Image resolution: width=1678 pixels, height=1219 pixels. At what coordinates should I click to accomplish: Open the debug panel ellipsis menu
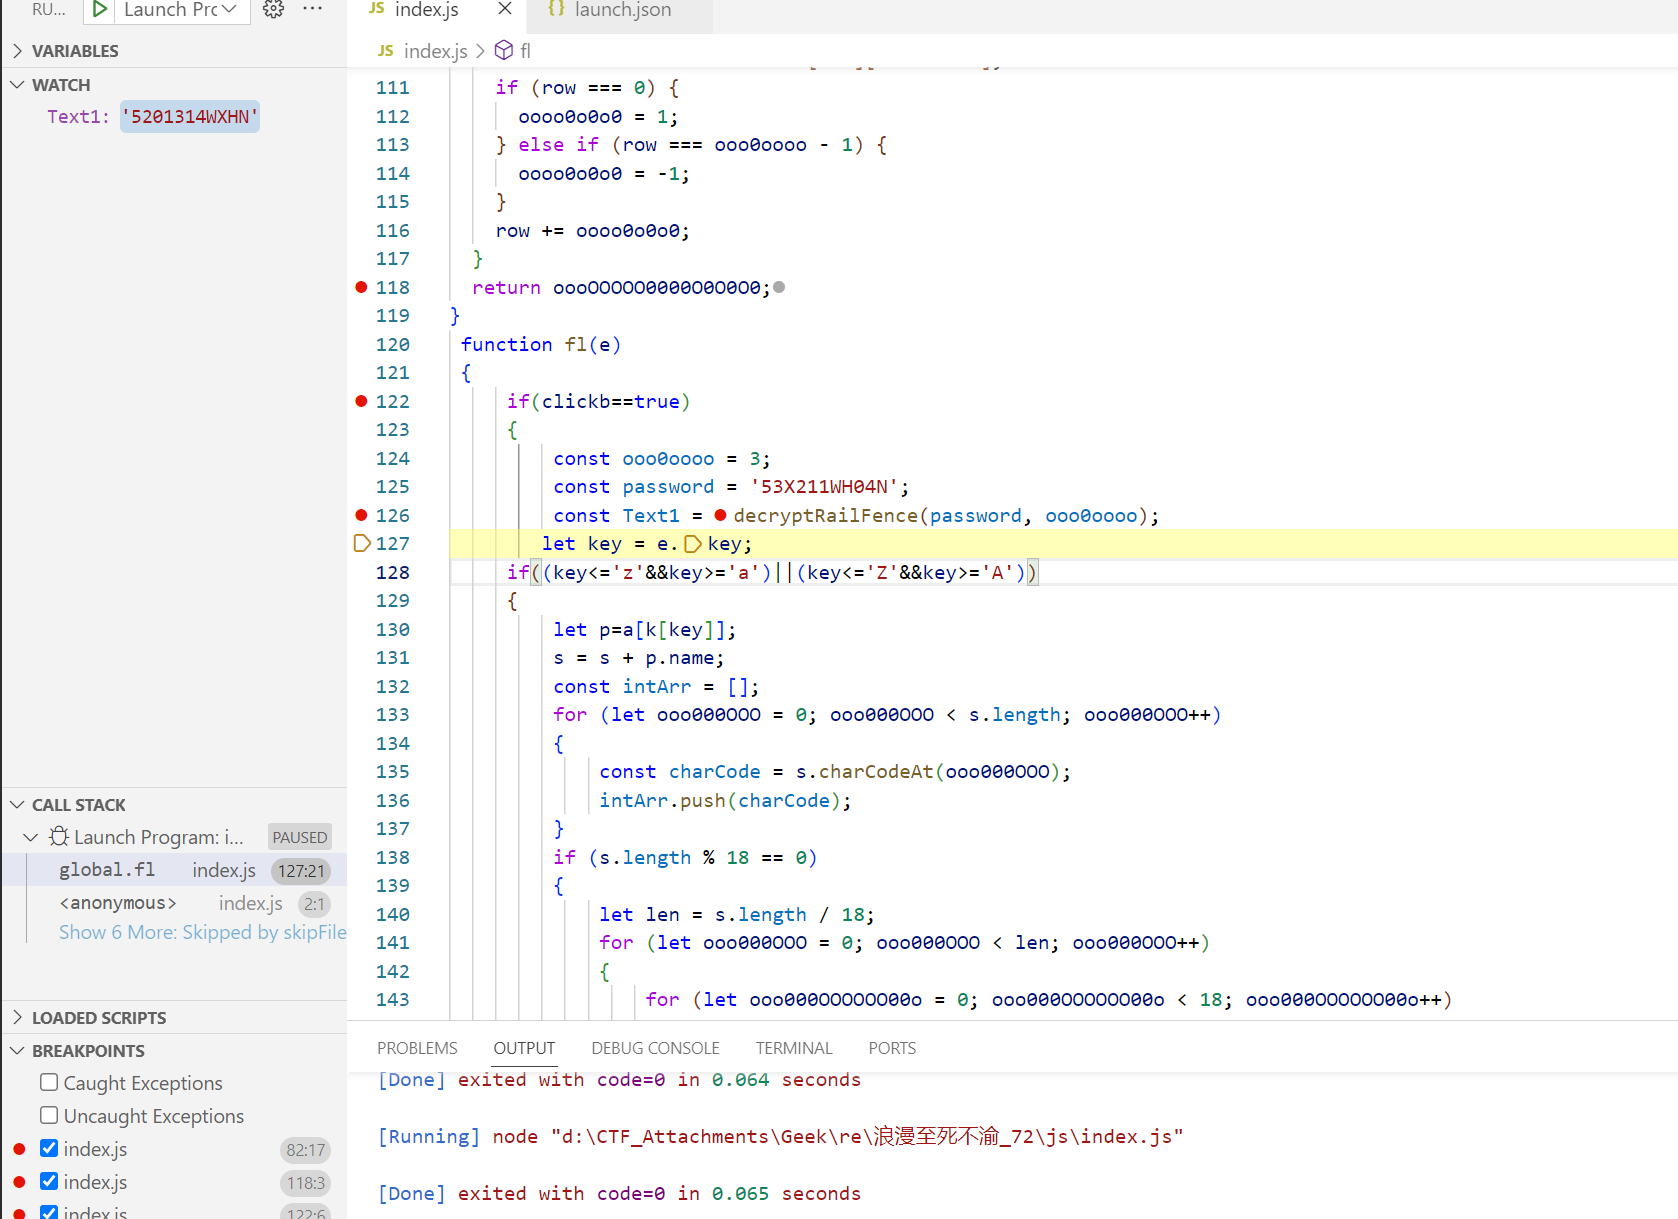point(313,10)
